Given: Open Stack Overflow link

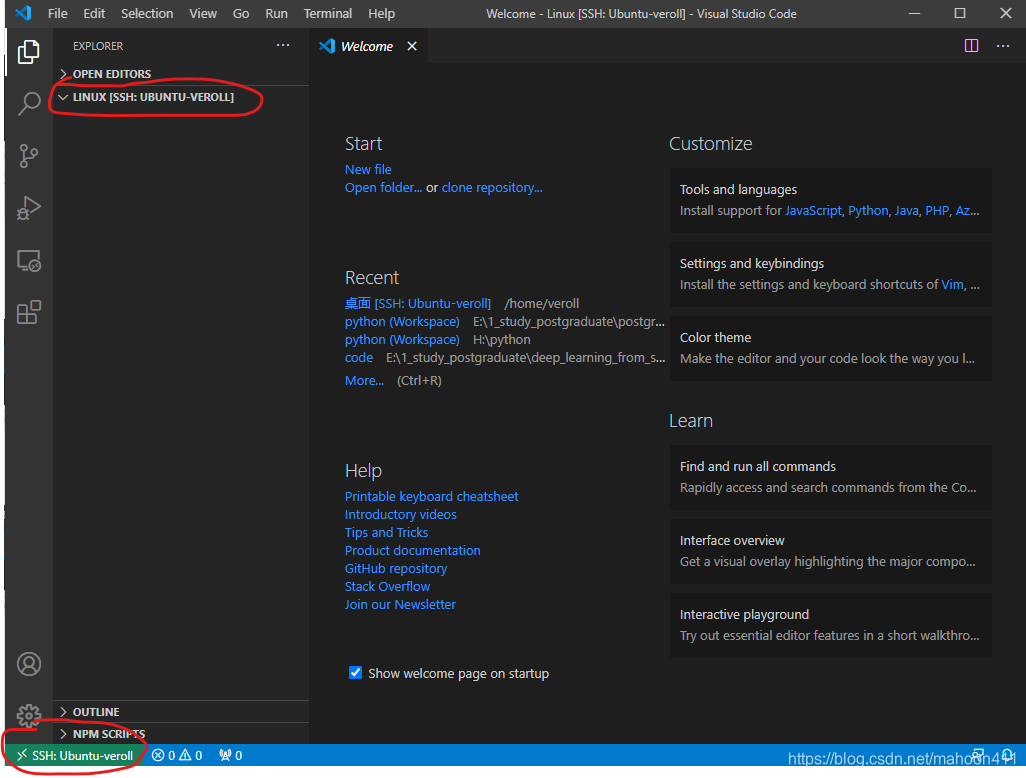Looking at the screenshot, I should coord(387,587).
